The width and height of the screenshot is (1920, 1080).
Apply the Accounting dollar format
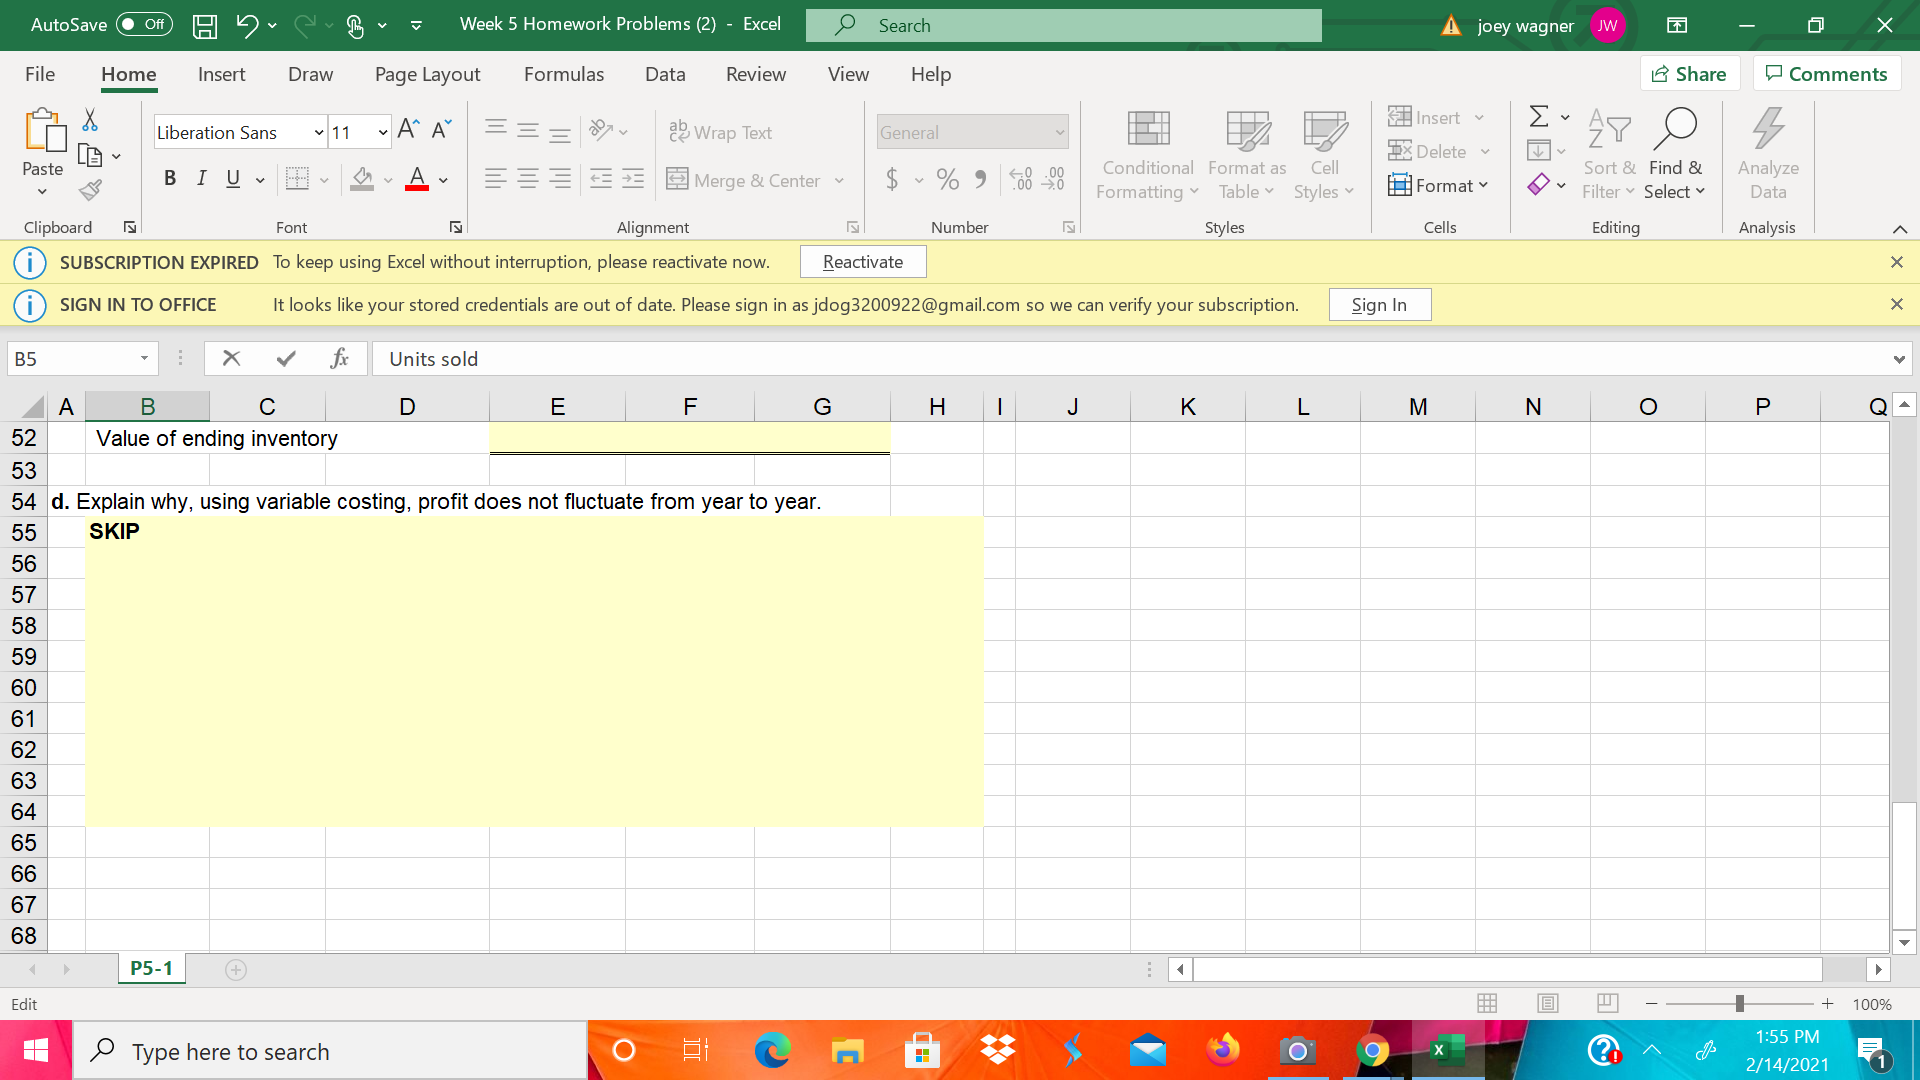(x=893, y=180)
